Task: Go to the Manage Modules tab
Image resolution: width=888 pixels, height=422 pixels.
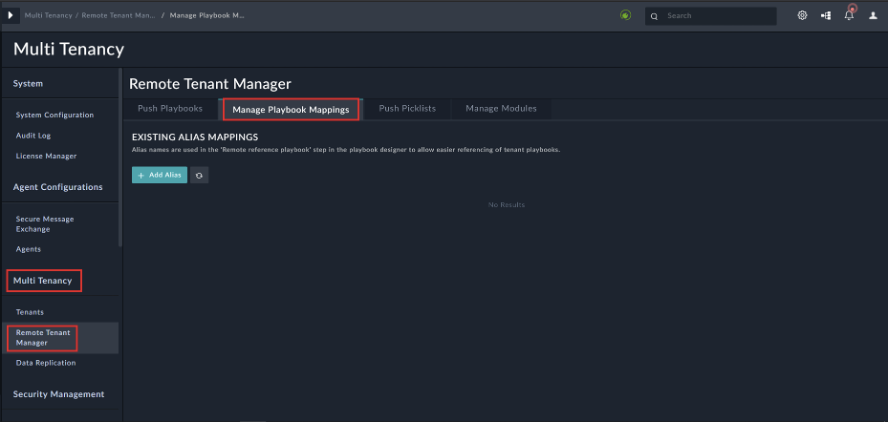Action: (501, 108)
